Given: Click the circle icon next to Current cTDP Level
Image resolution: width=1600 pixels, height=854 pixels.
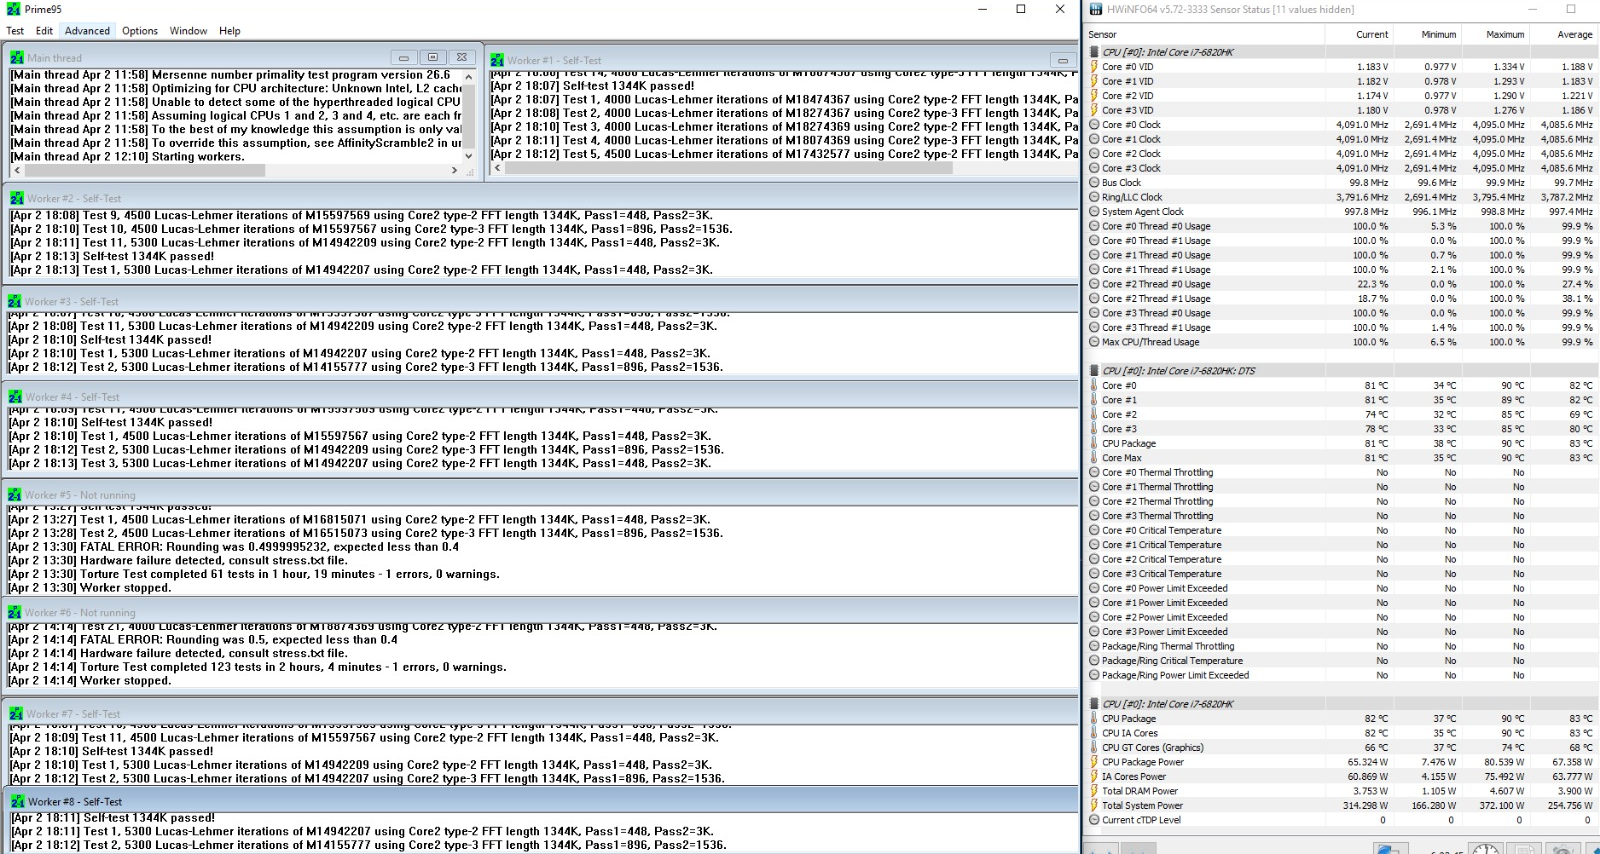Looking at the screenshot, I should [1094, 820].
